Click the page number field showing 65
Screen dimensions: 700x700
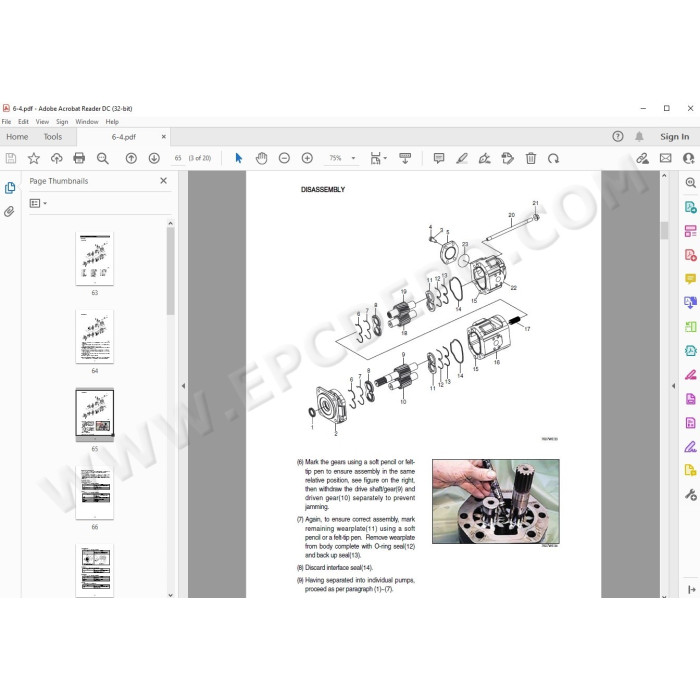click(x=178, y=158)
